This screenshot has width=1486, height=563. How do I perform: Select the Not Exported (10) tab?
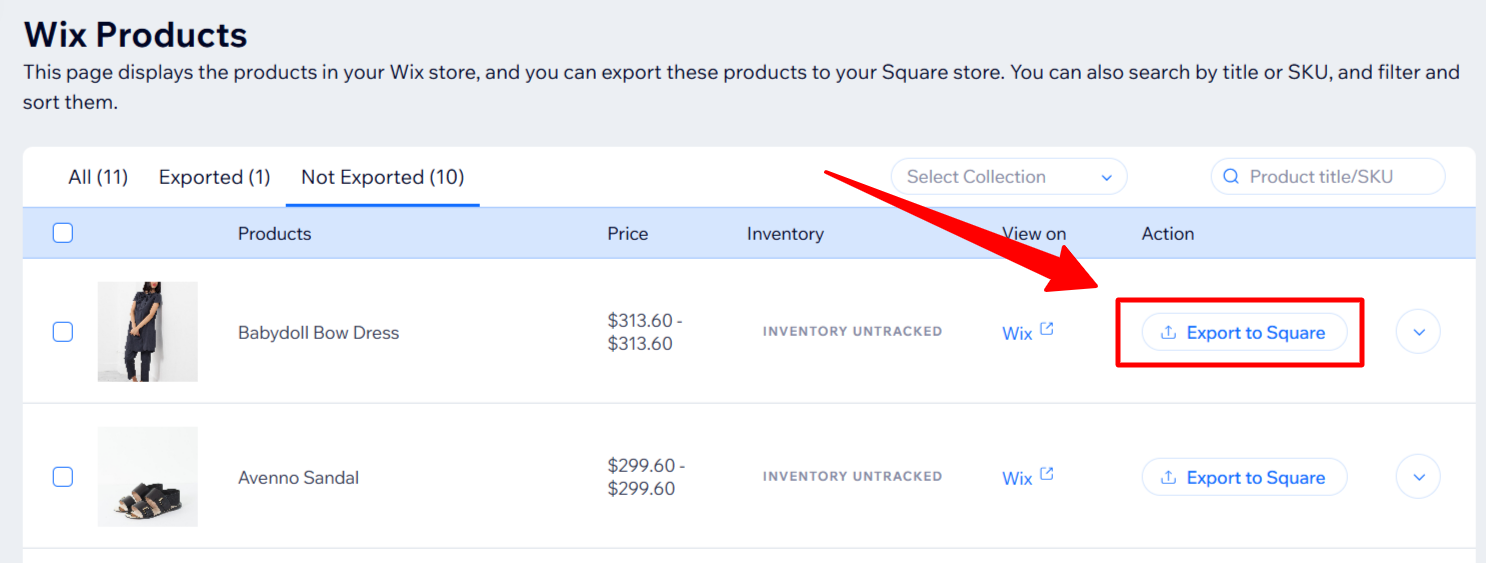click(383, 177)
